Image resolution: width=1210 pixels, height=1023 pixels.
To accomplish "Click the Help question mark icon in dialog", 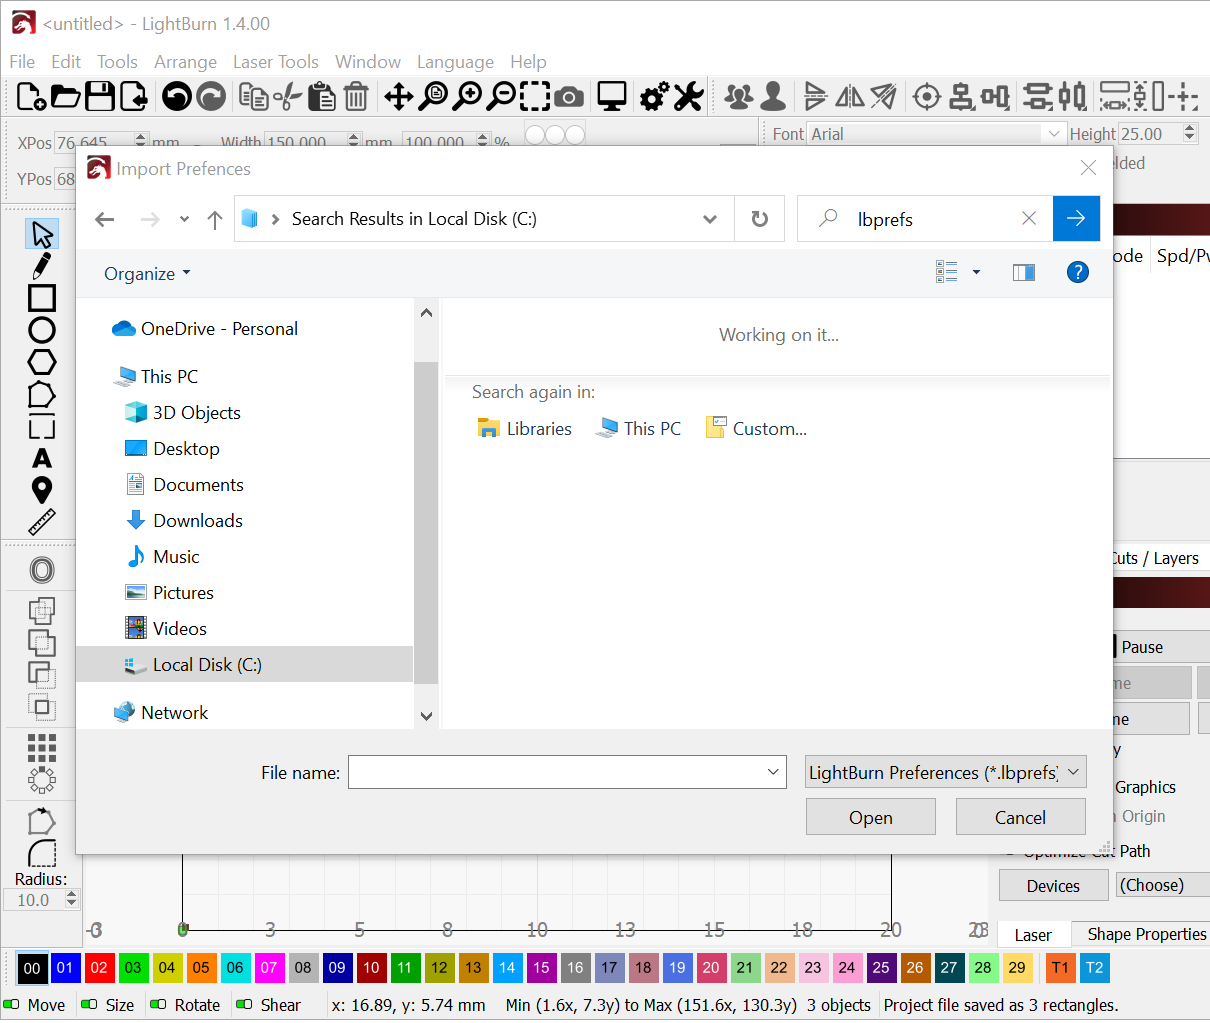I will [x=1077, y=272].
